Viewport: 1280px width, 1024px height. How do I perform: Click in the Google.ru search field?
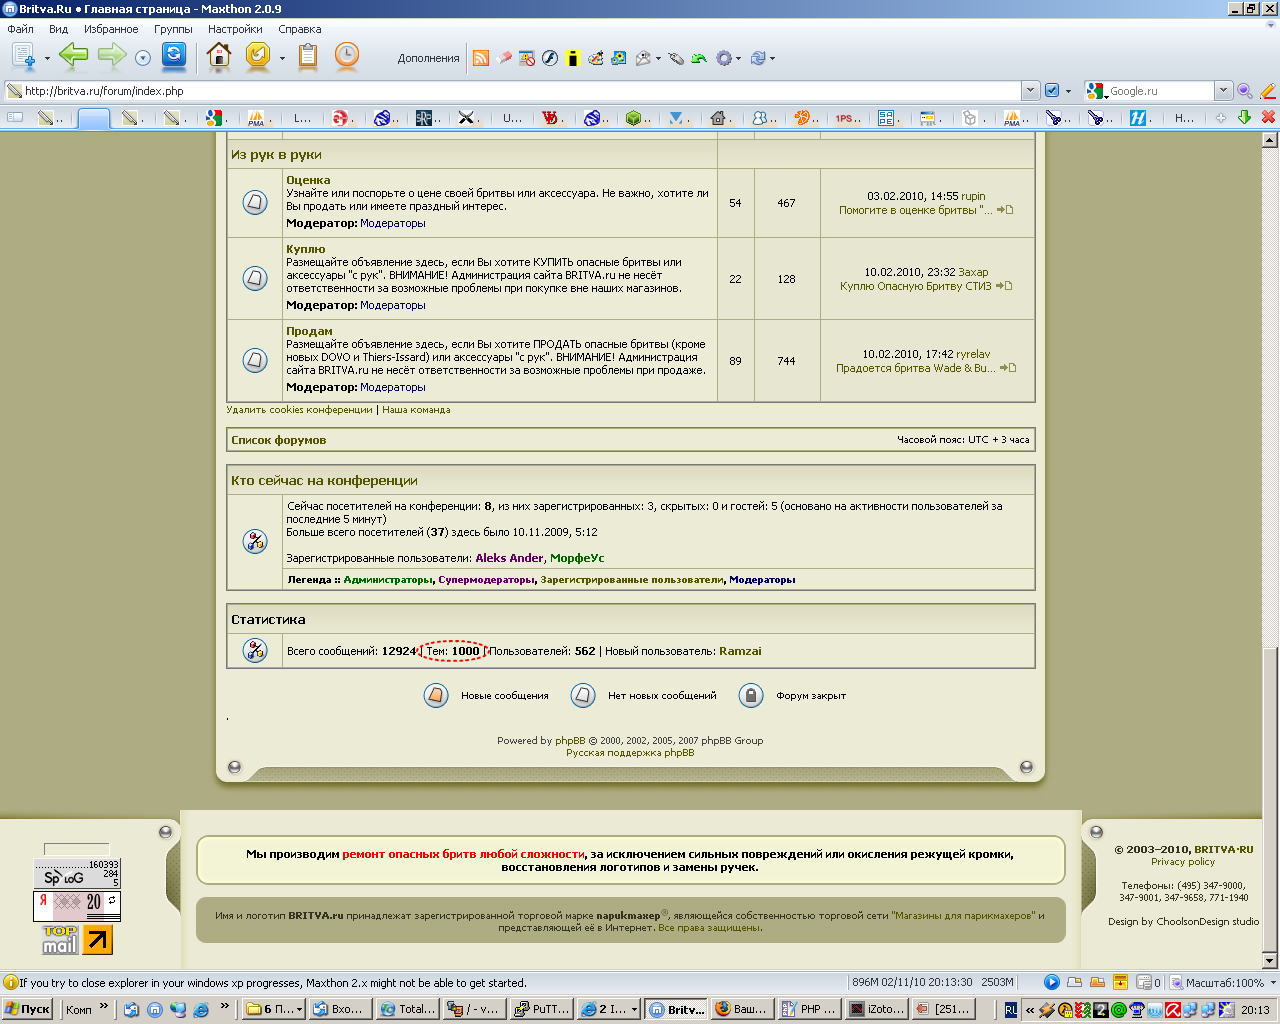coord(1160,91)
